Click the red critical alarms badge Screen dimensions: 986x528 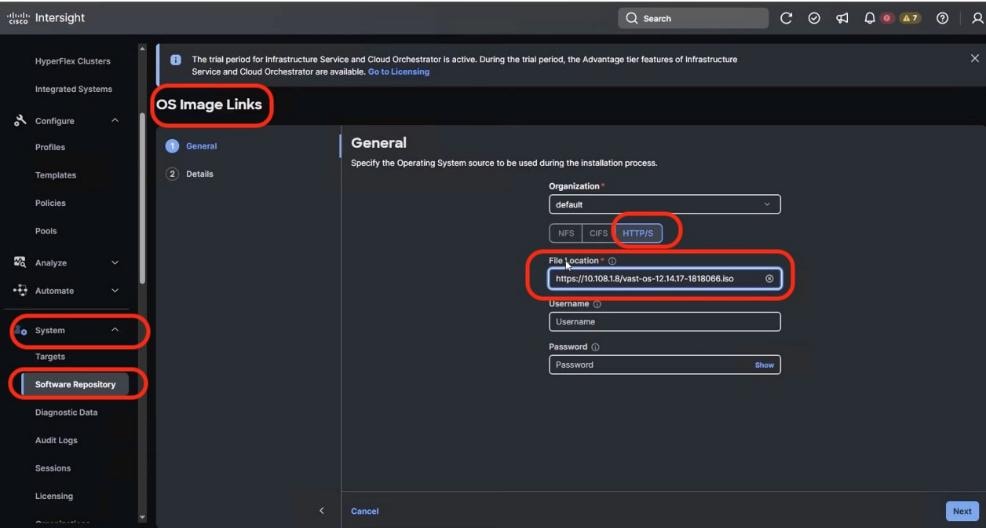(x=887, y=18)
